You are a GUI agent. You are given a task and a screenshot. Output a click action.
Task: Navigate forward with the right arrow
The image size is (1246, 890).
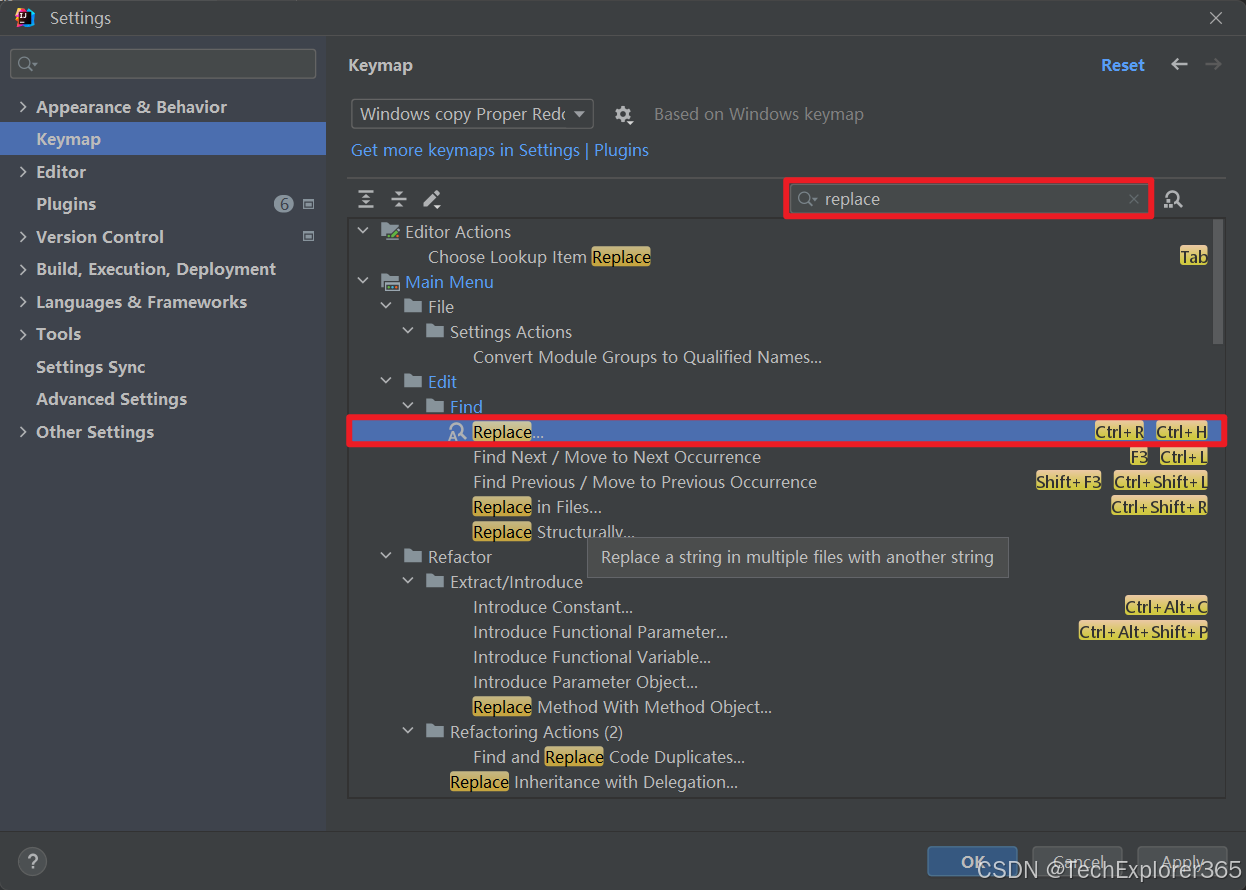tap(1213, 64)
